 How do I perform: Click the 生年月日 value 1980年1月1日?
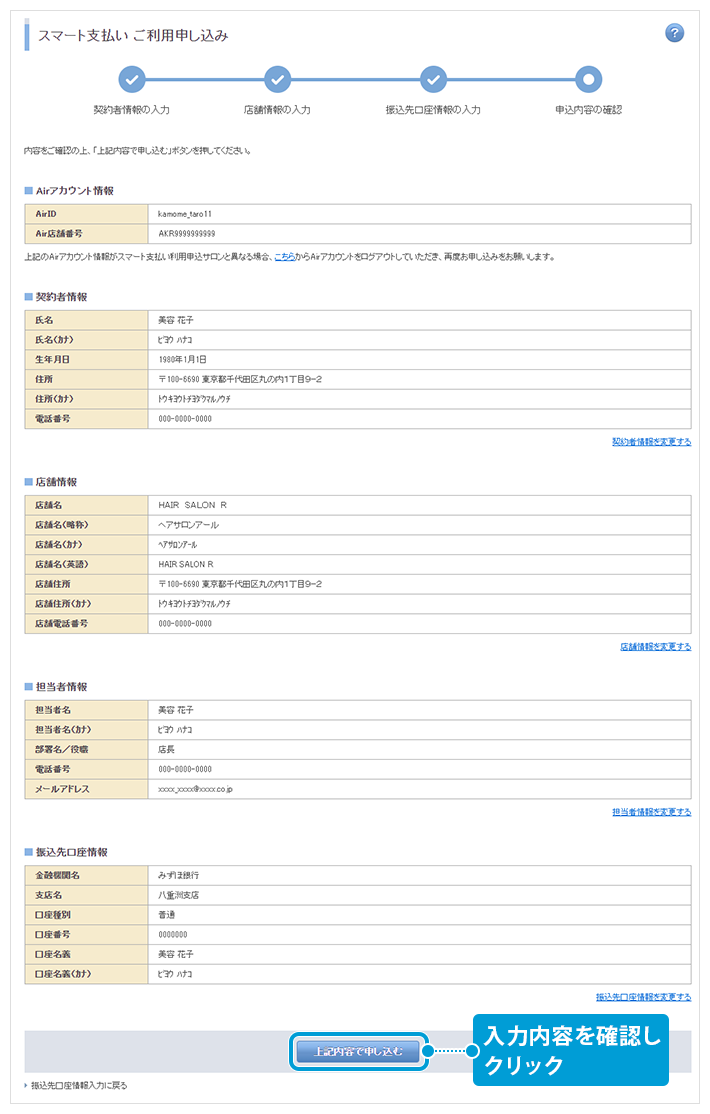tap(183, 359)
